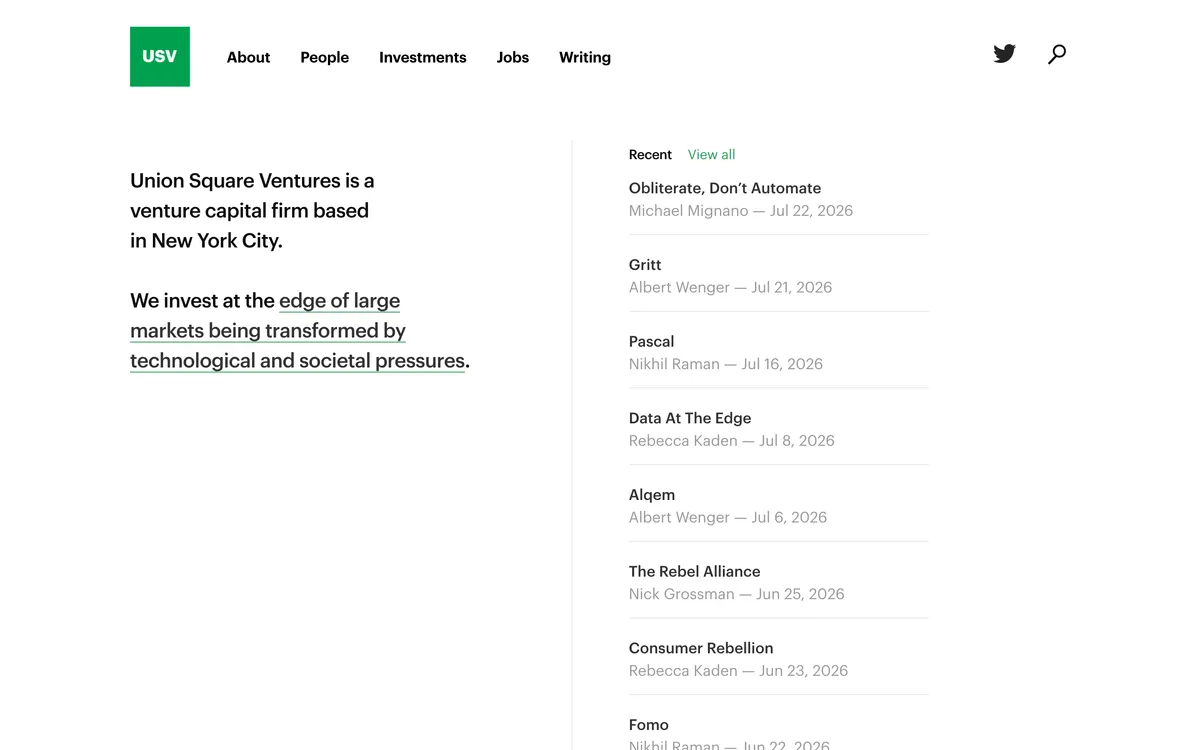Open the Investments section
This screenshot has width=1200, height=750.
tap(423, 57)
